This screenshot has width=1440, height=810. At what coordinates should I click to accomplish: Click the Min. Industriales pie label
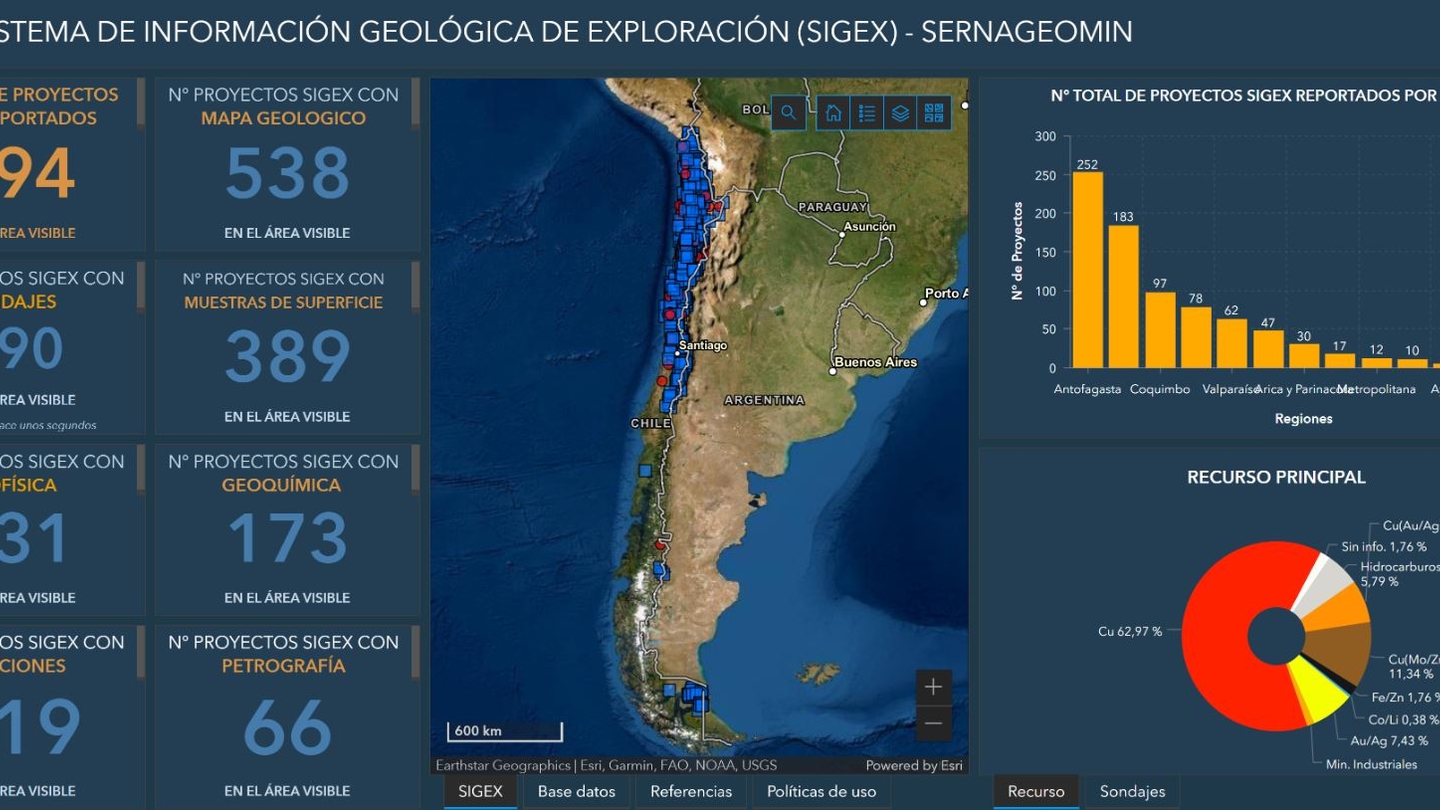click(x=1372, y=765)
